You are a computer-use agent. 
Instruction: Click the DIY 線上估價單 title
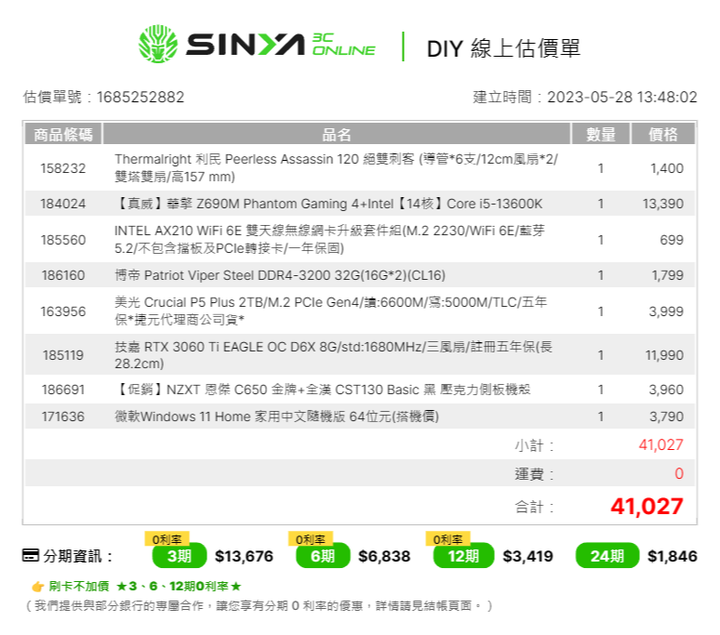[x=504, y=48]
